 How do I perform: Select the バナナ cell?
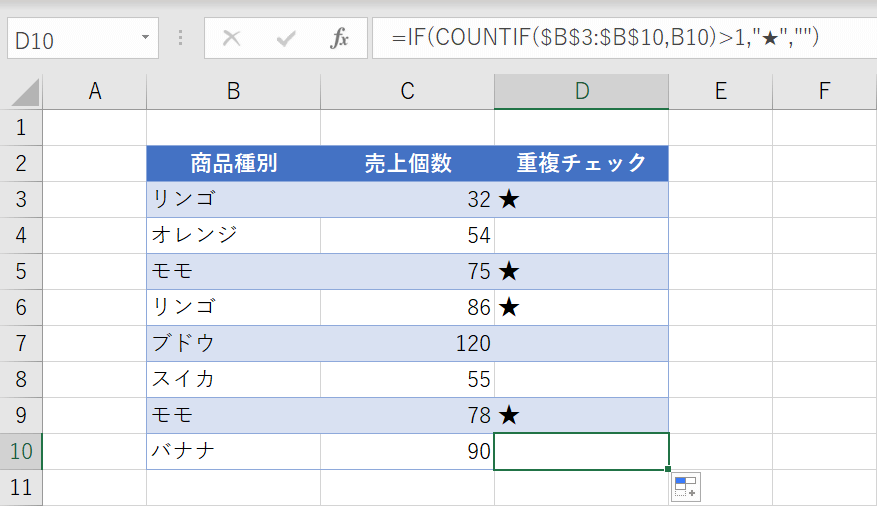pos(233,451)
